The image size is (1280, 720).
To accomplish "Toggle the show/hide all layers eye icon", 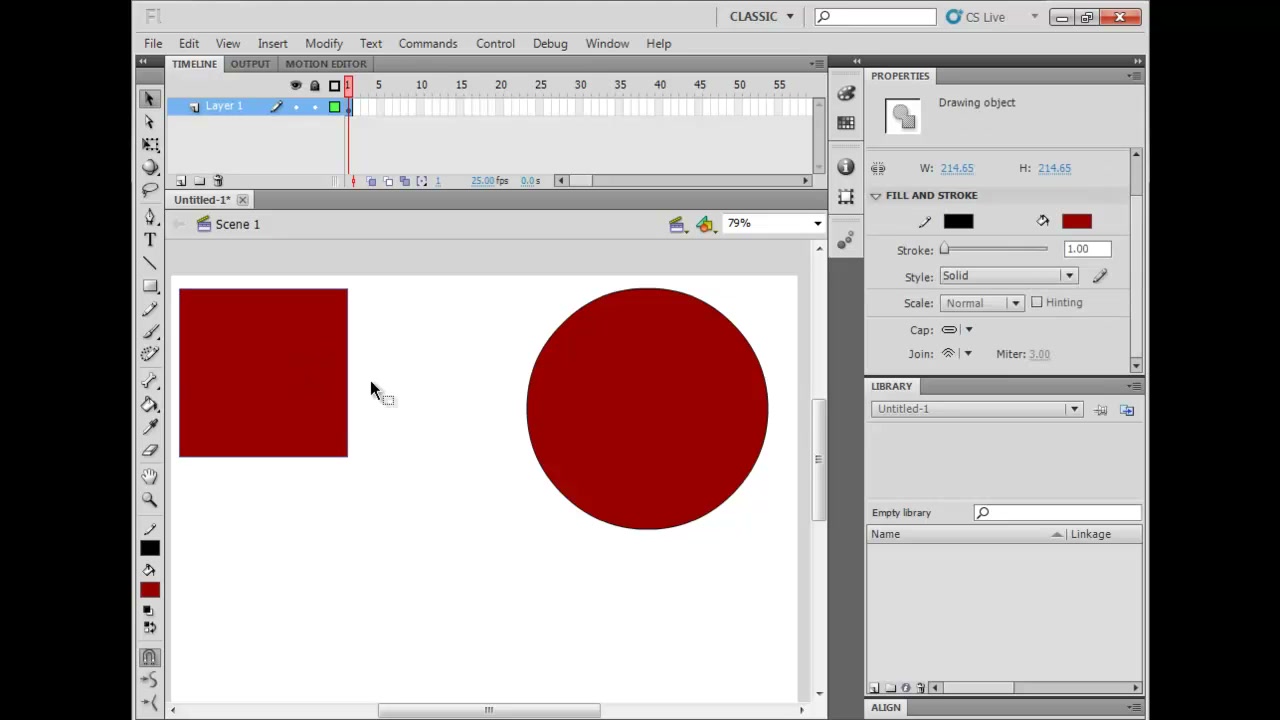I will (x=295, y=85).
